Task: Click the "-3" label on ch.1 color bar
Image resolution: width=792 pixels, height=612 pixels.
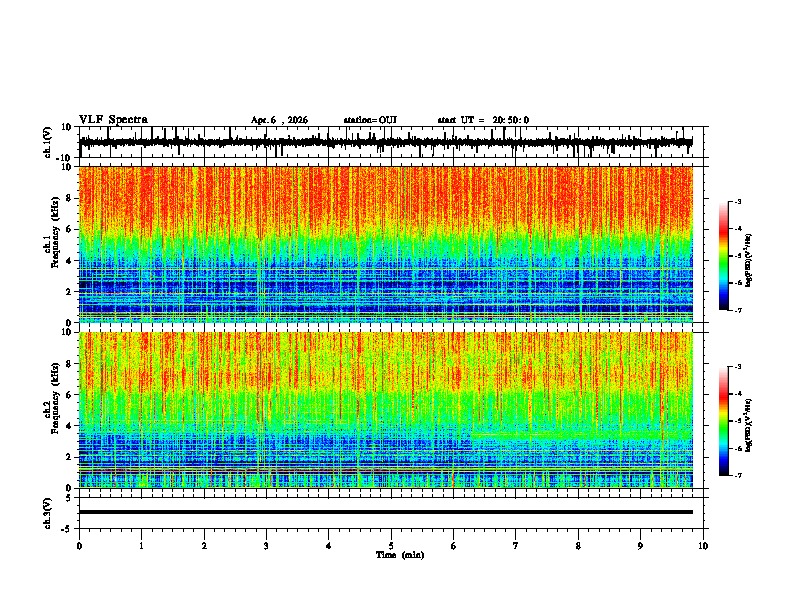Action: point(738,201)
